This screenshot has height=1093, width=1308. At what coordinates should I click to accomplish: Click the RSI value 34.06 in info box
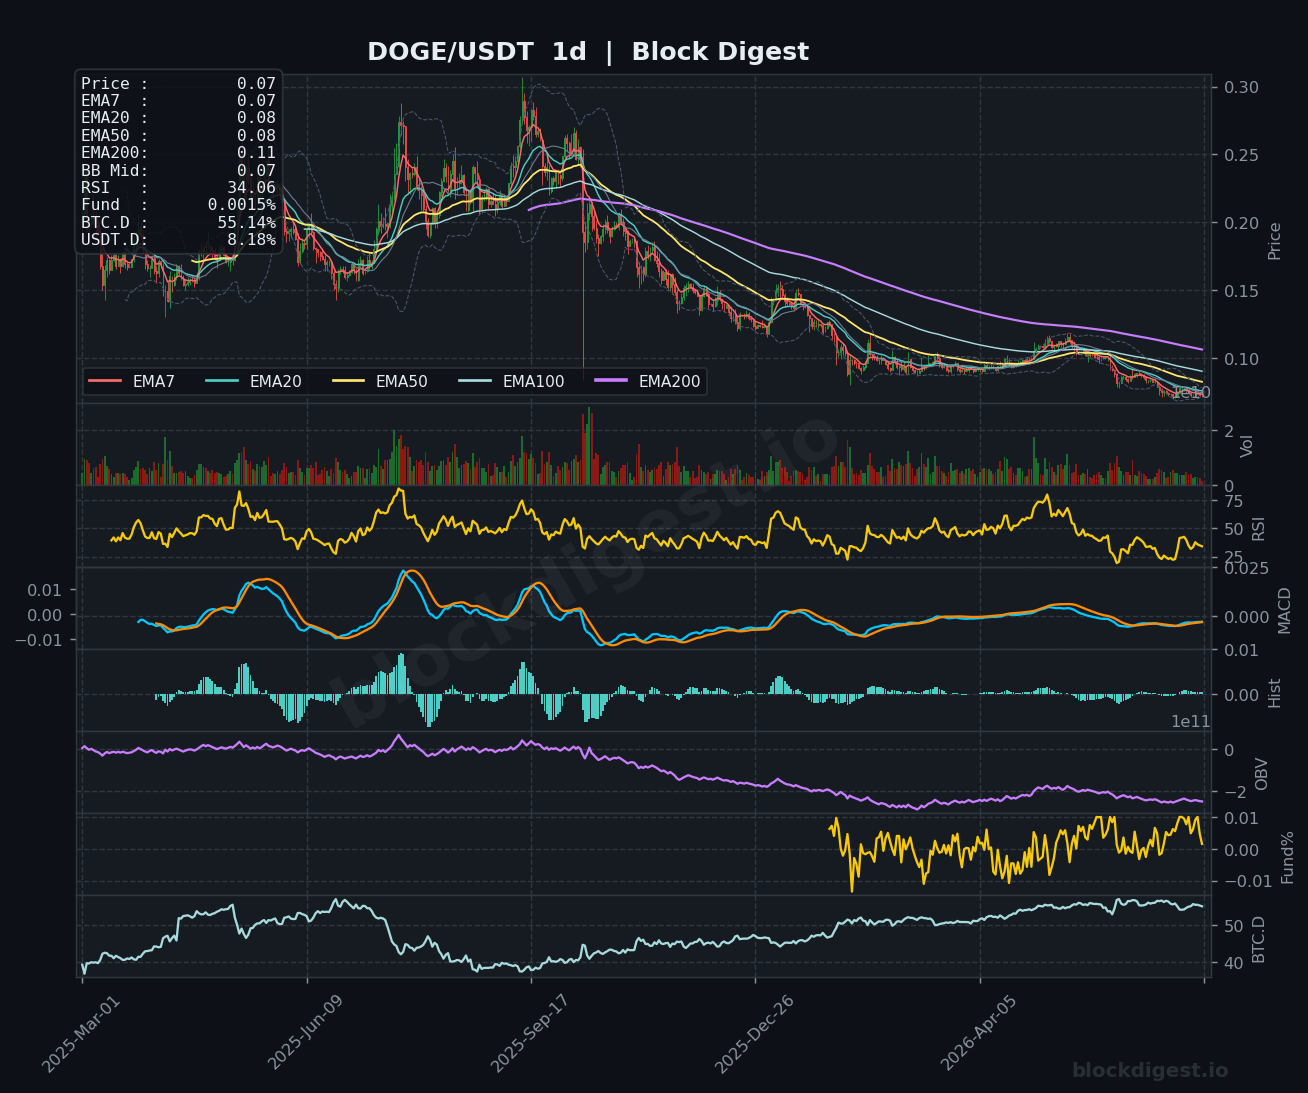click(251, 187)
